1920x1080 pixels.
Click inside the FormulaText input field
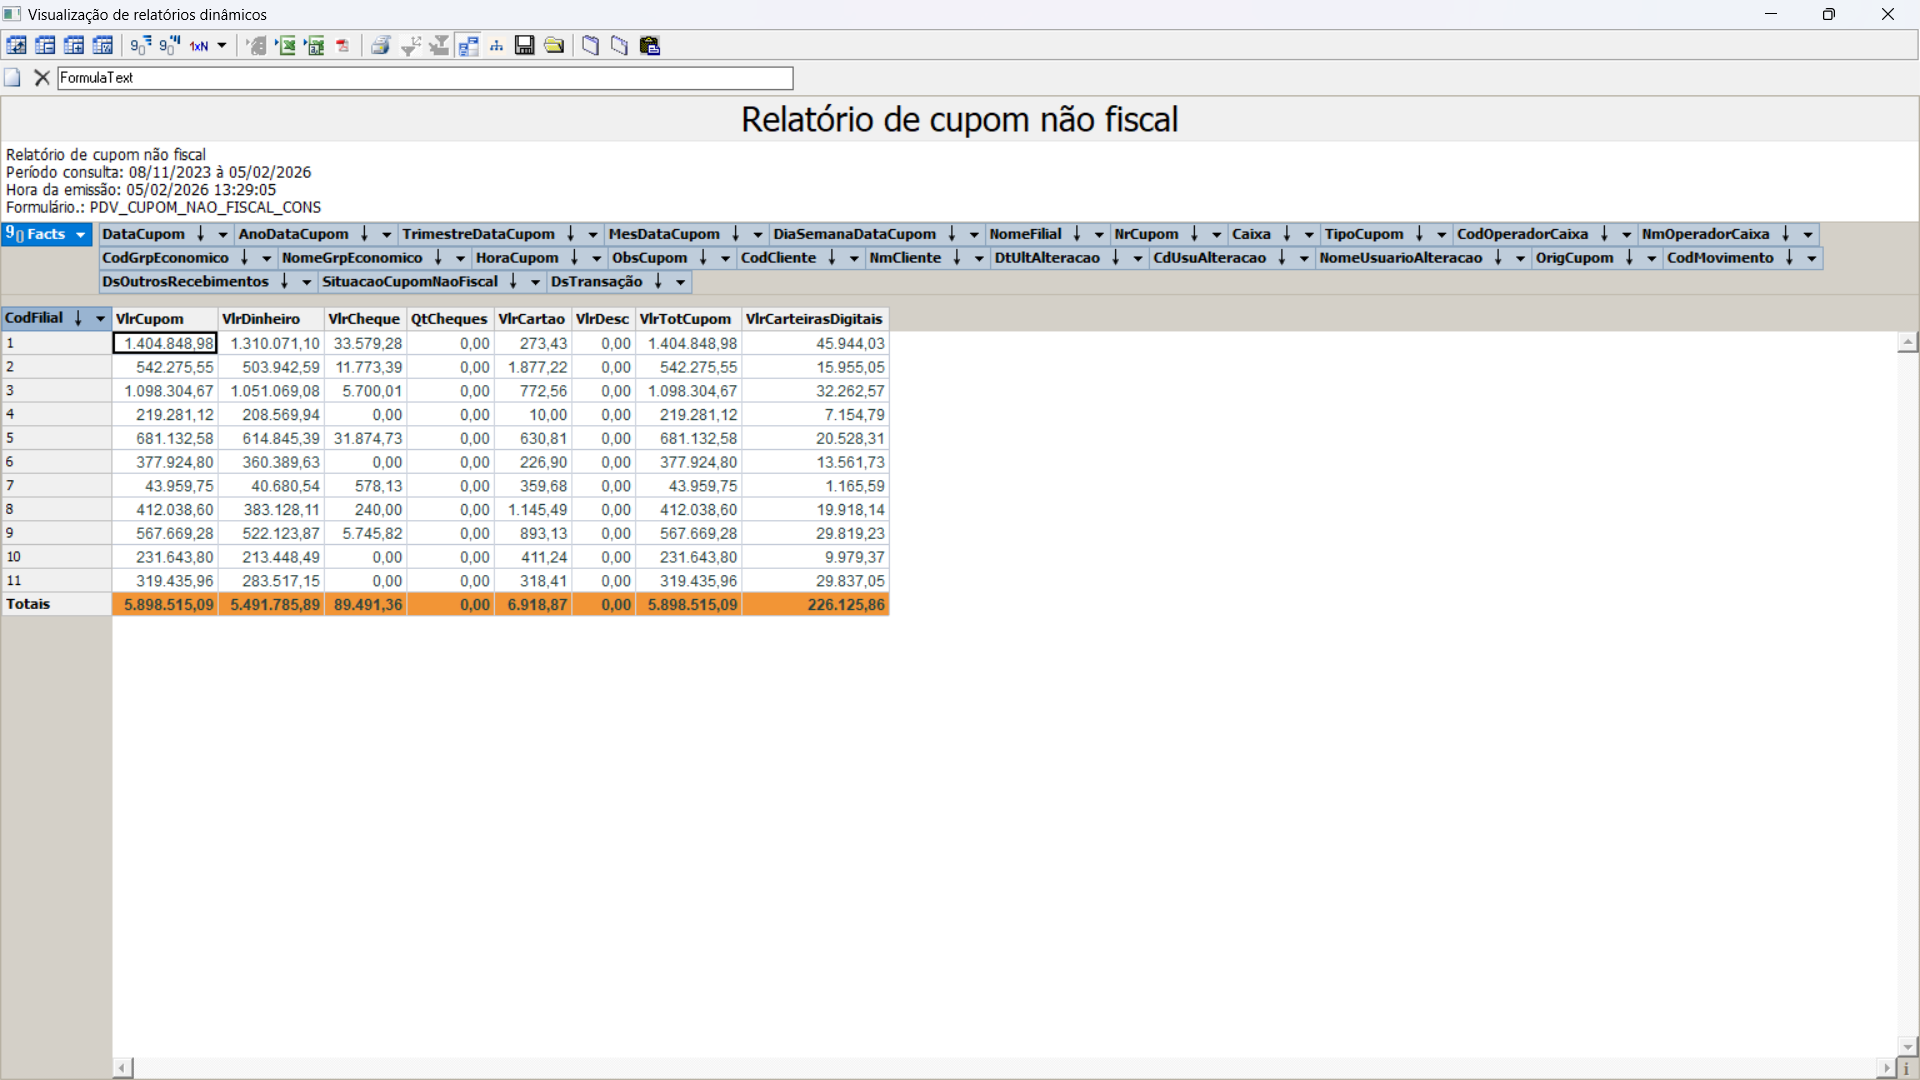(425, 78)
